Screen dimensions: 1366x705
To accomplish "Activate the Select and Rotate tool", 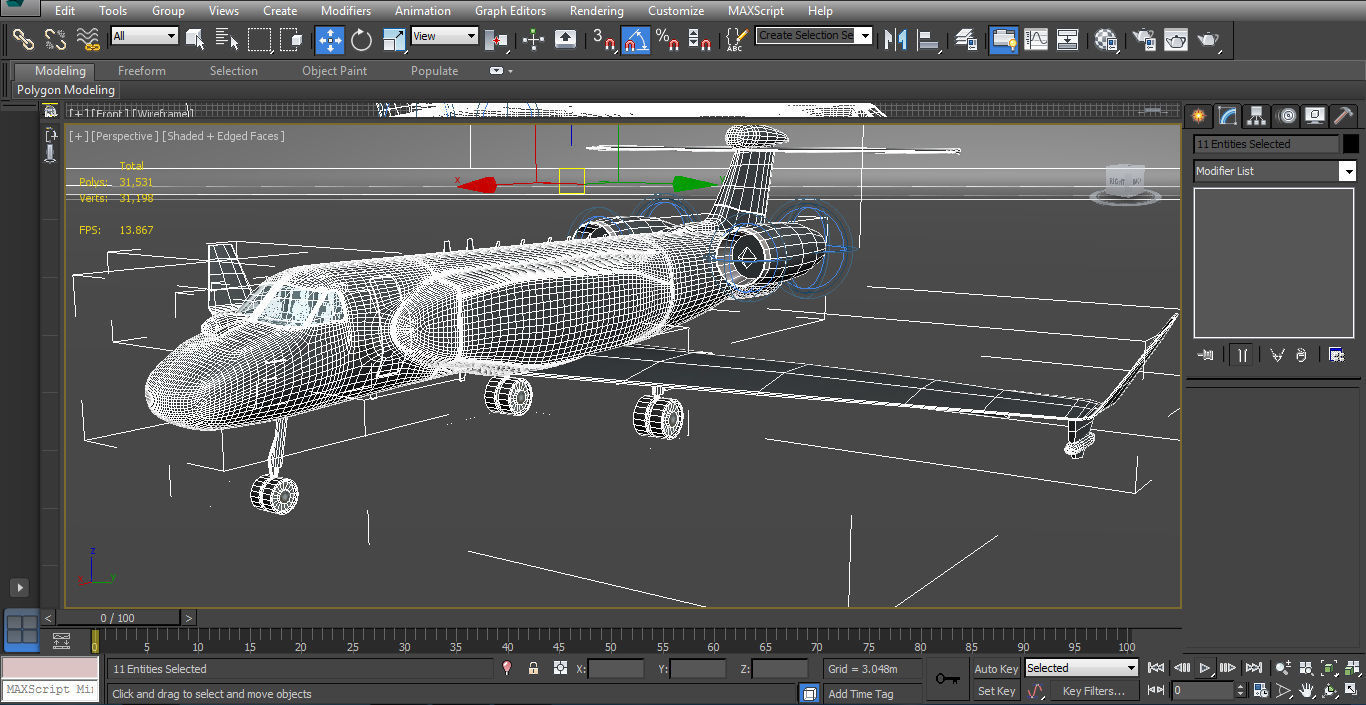I will pos(361,40).
